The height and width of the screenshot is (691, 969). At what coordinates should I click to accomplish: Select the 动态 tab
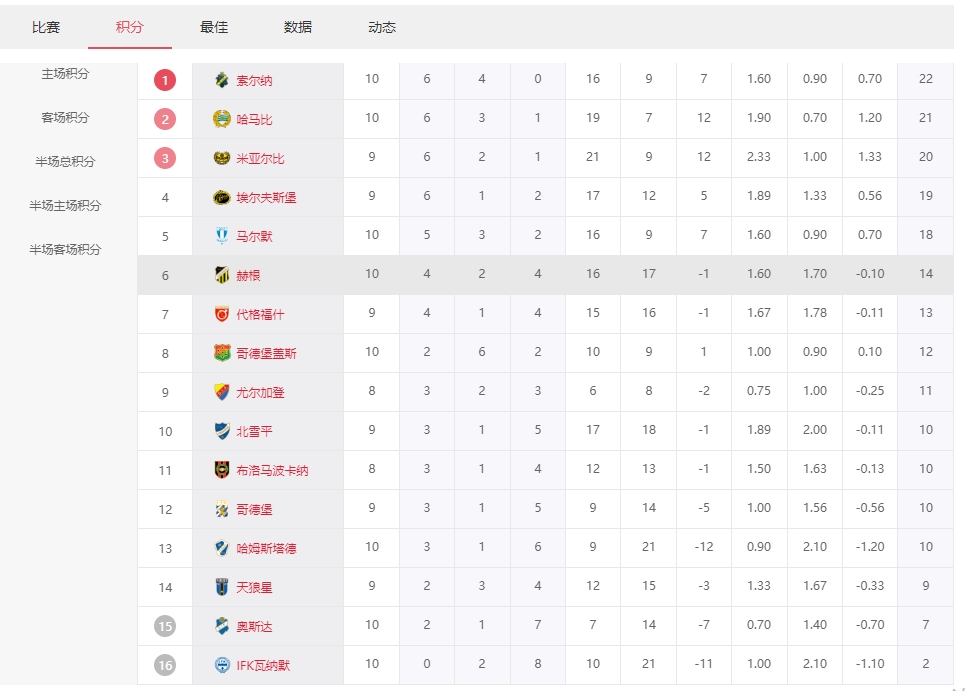coord(382,28)
